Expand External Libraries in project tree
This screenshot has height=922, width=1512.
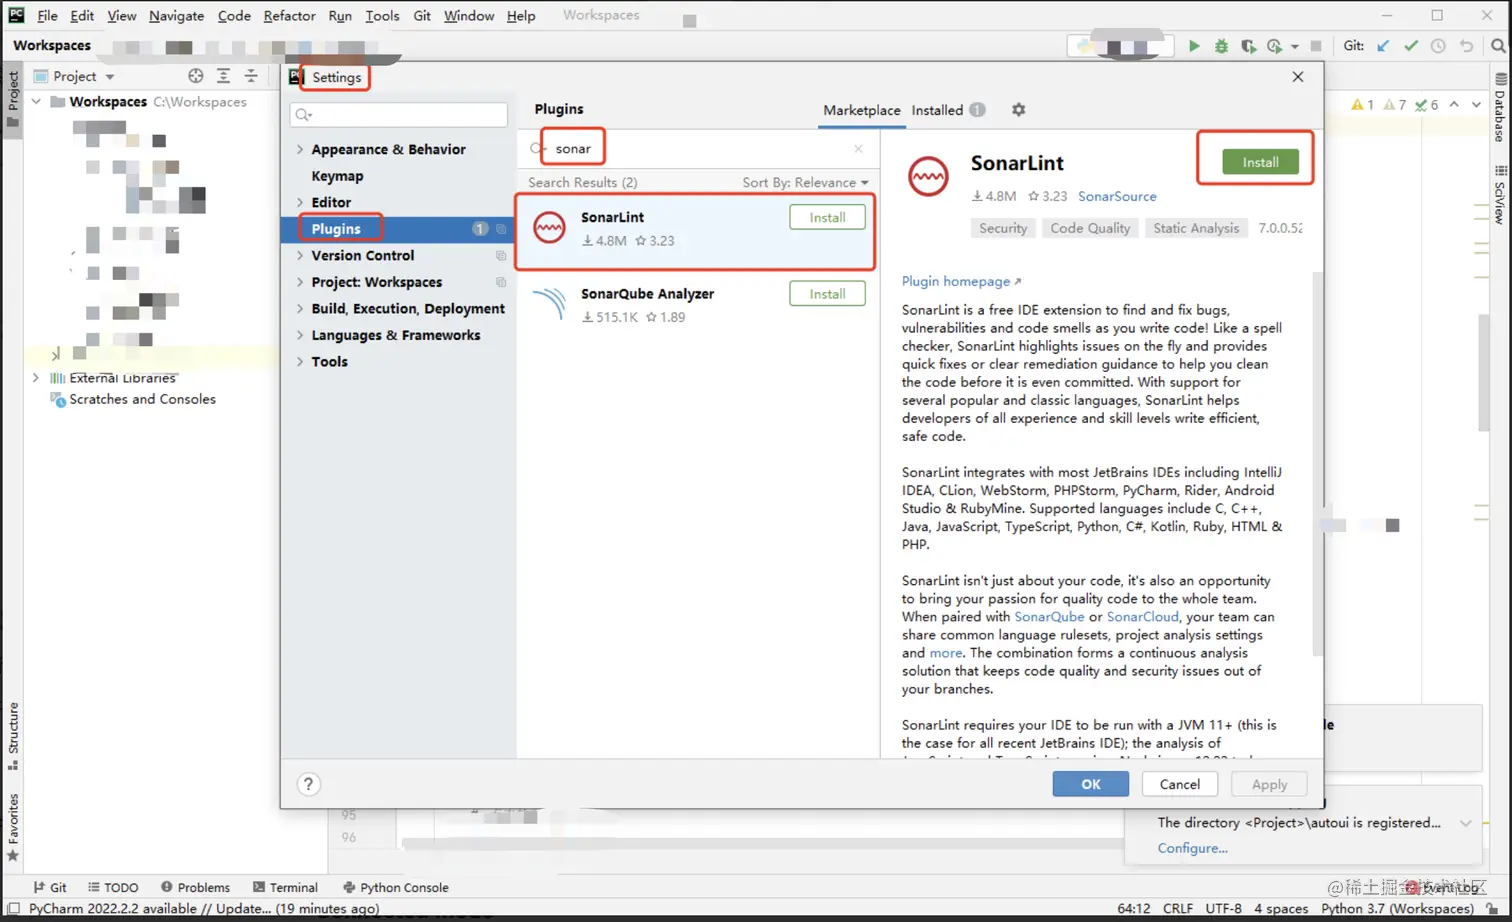[x=36, y=378]
